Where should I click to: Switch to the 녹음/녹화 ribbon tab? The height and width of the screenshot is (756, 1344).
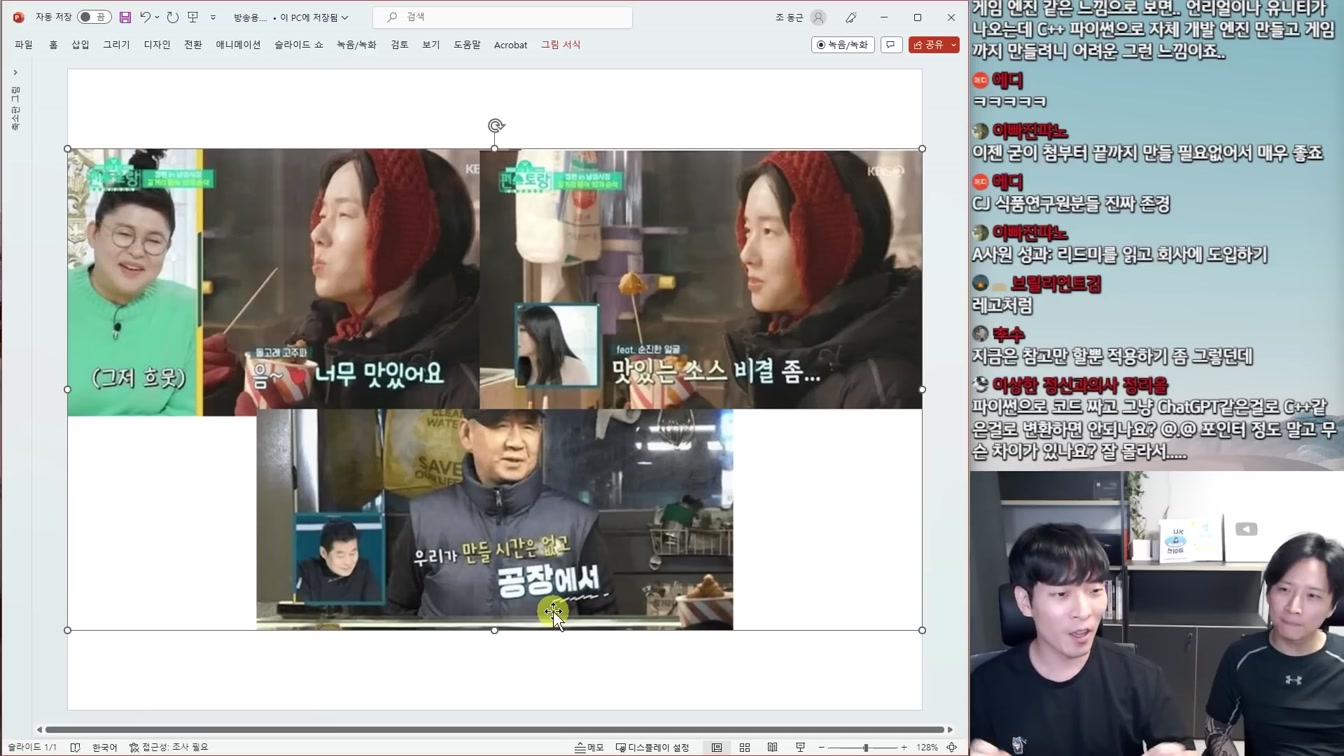point(356,45)
